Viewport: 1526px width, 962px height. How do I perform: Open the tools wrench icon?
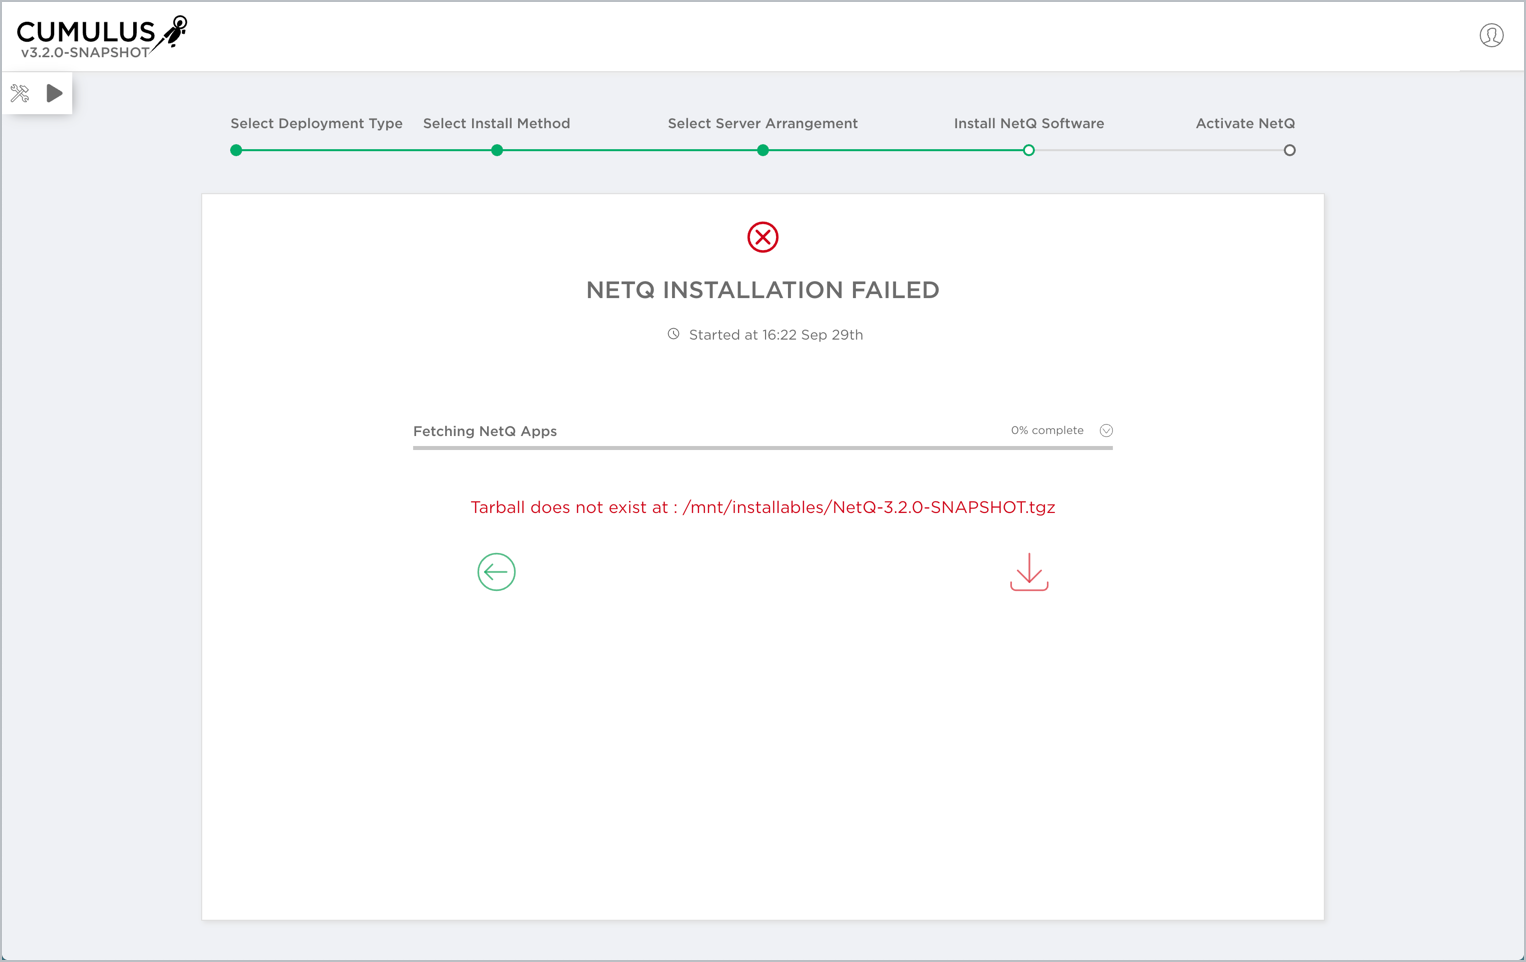pos(20,94)
